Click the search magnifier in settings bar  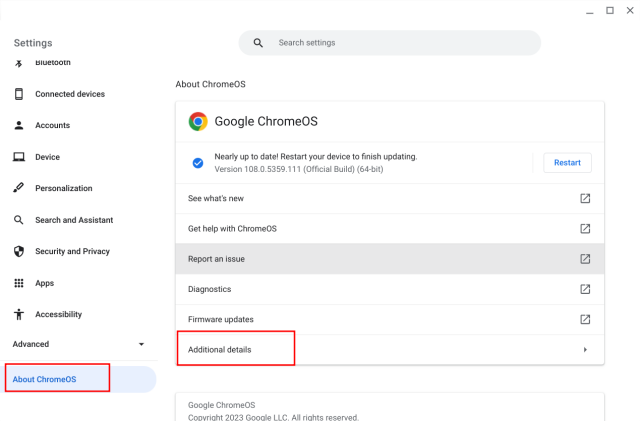258,43
